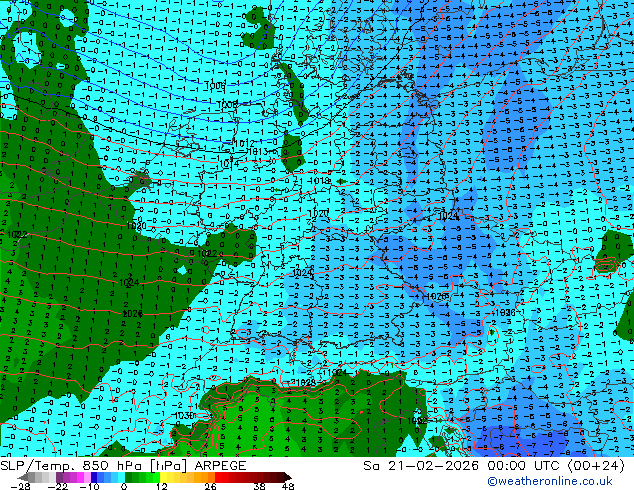This screenshot has width=634, height=490.
Task: Click the 1006 isobar label
Action: pos(215,86)
